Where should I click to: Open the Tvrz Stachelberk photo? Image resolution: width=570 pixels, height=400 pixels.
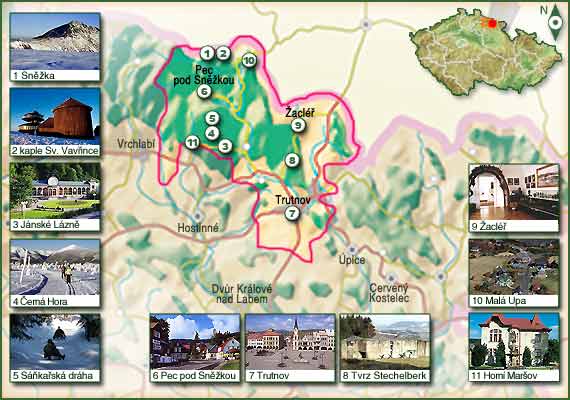coord(385,342)
